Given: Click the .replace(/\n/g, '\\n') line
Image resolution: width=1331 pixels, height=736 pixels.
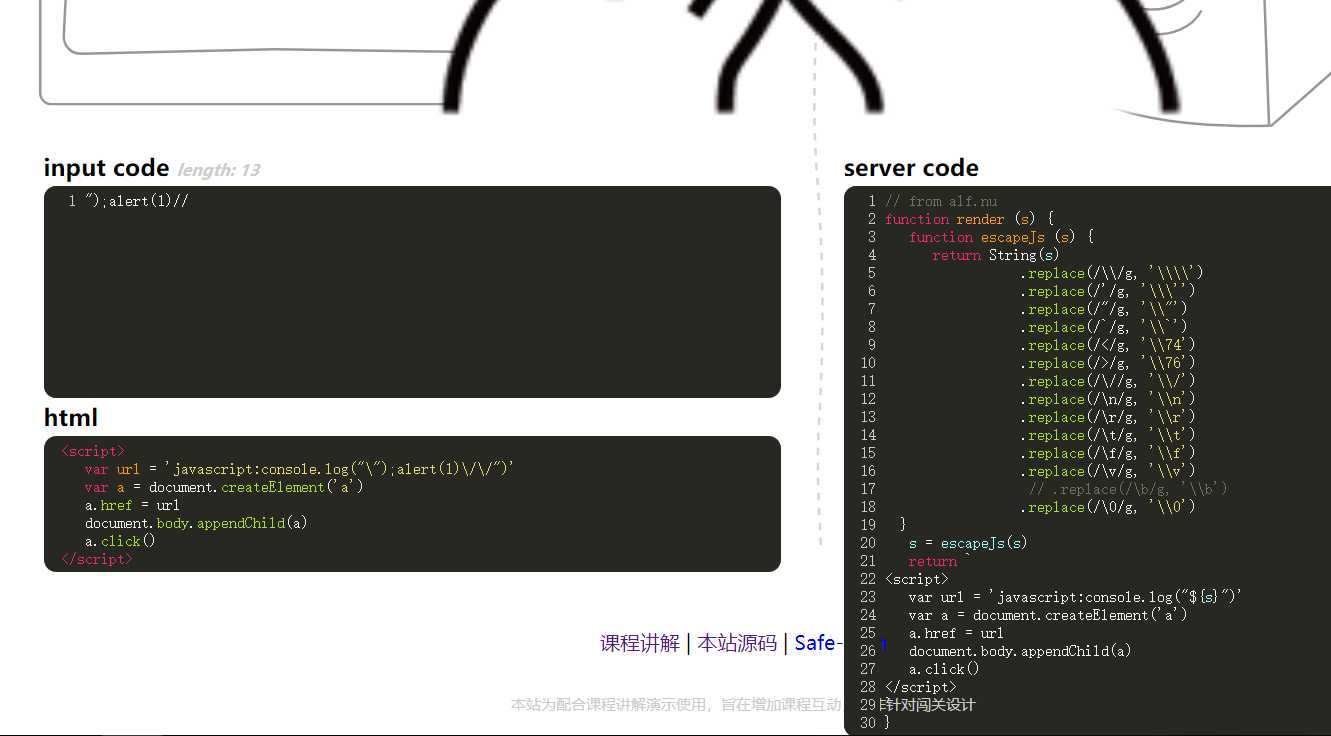Looking at the screenshot, I should (1108, 399).
